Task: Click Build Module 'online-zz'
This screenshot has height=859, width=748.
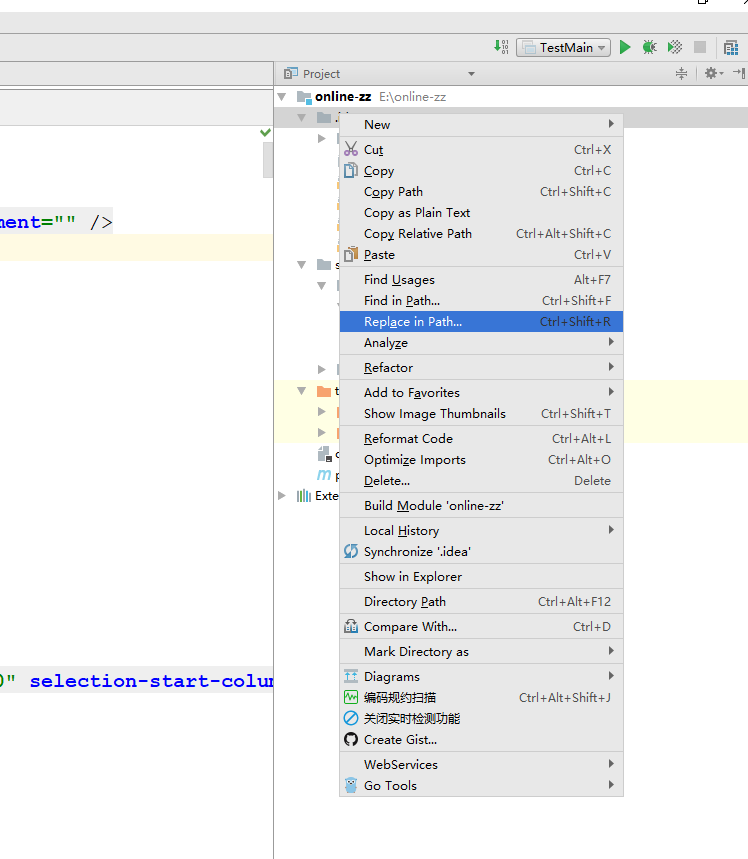Action: tap(481, 506)
